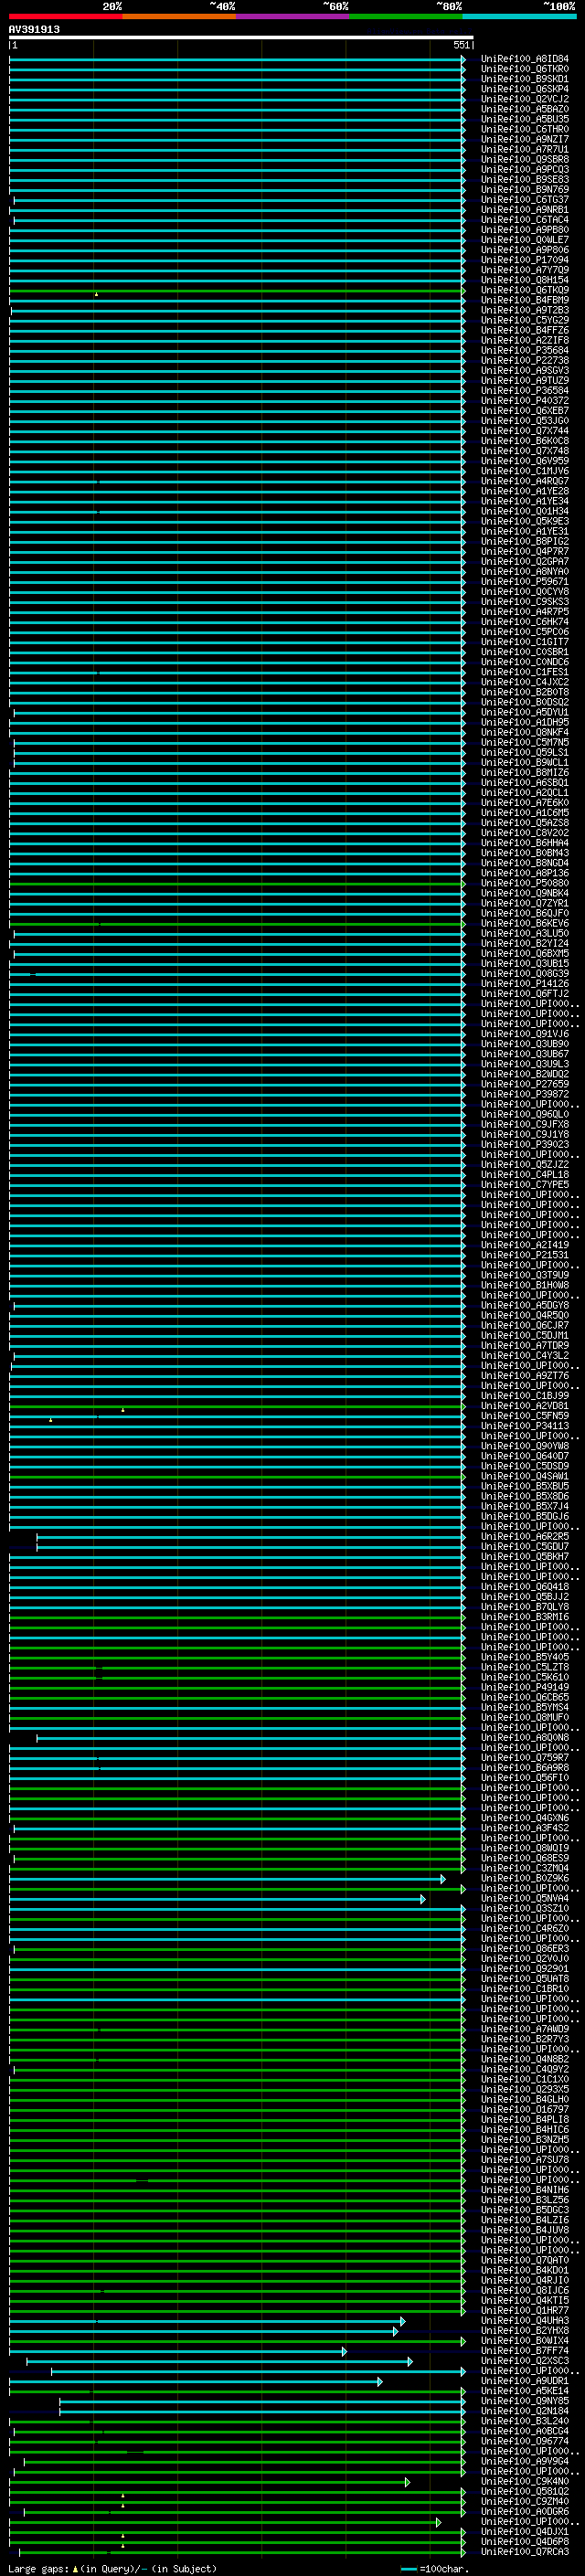Choose hit UniRef100_Q9SBR8
Viewport: 585px width, 2576px height.
click(x=524, y=159)
